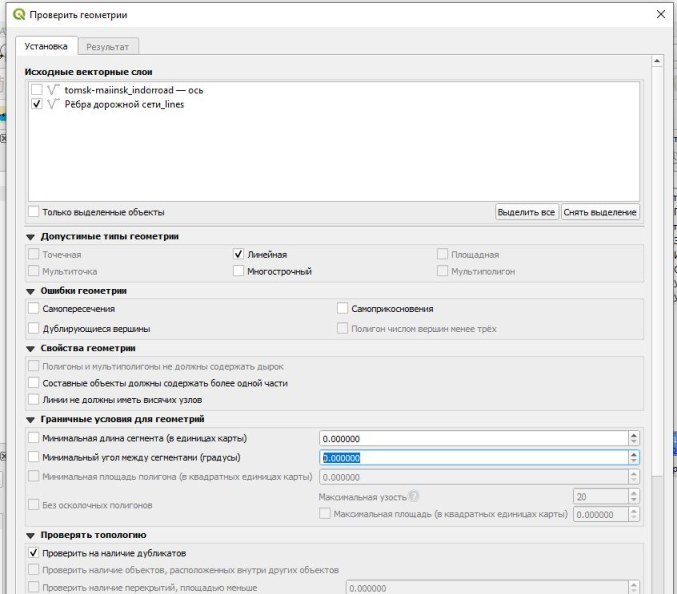This screenshot has width=677, height=594.
Task: Switch to the Результат tab
Action: pos(108,47)
